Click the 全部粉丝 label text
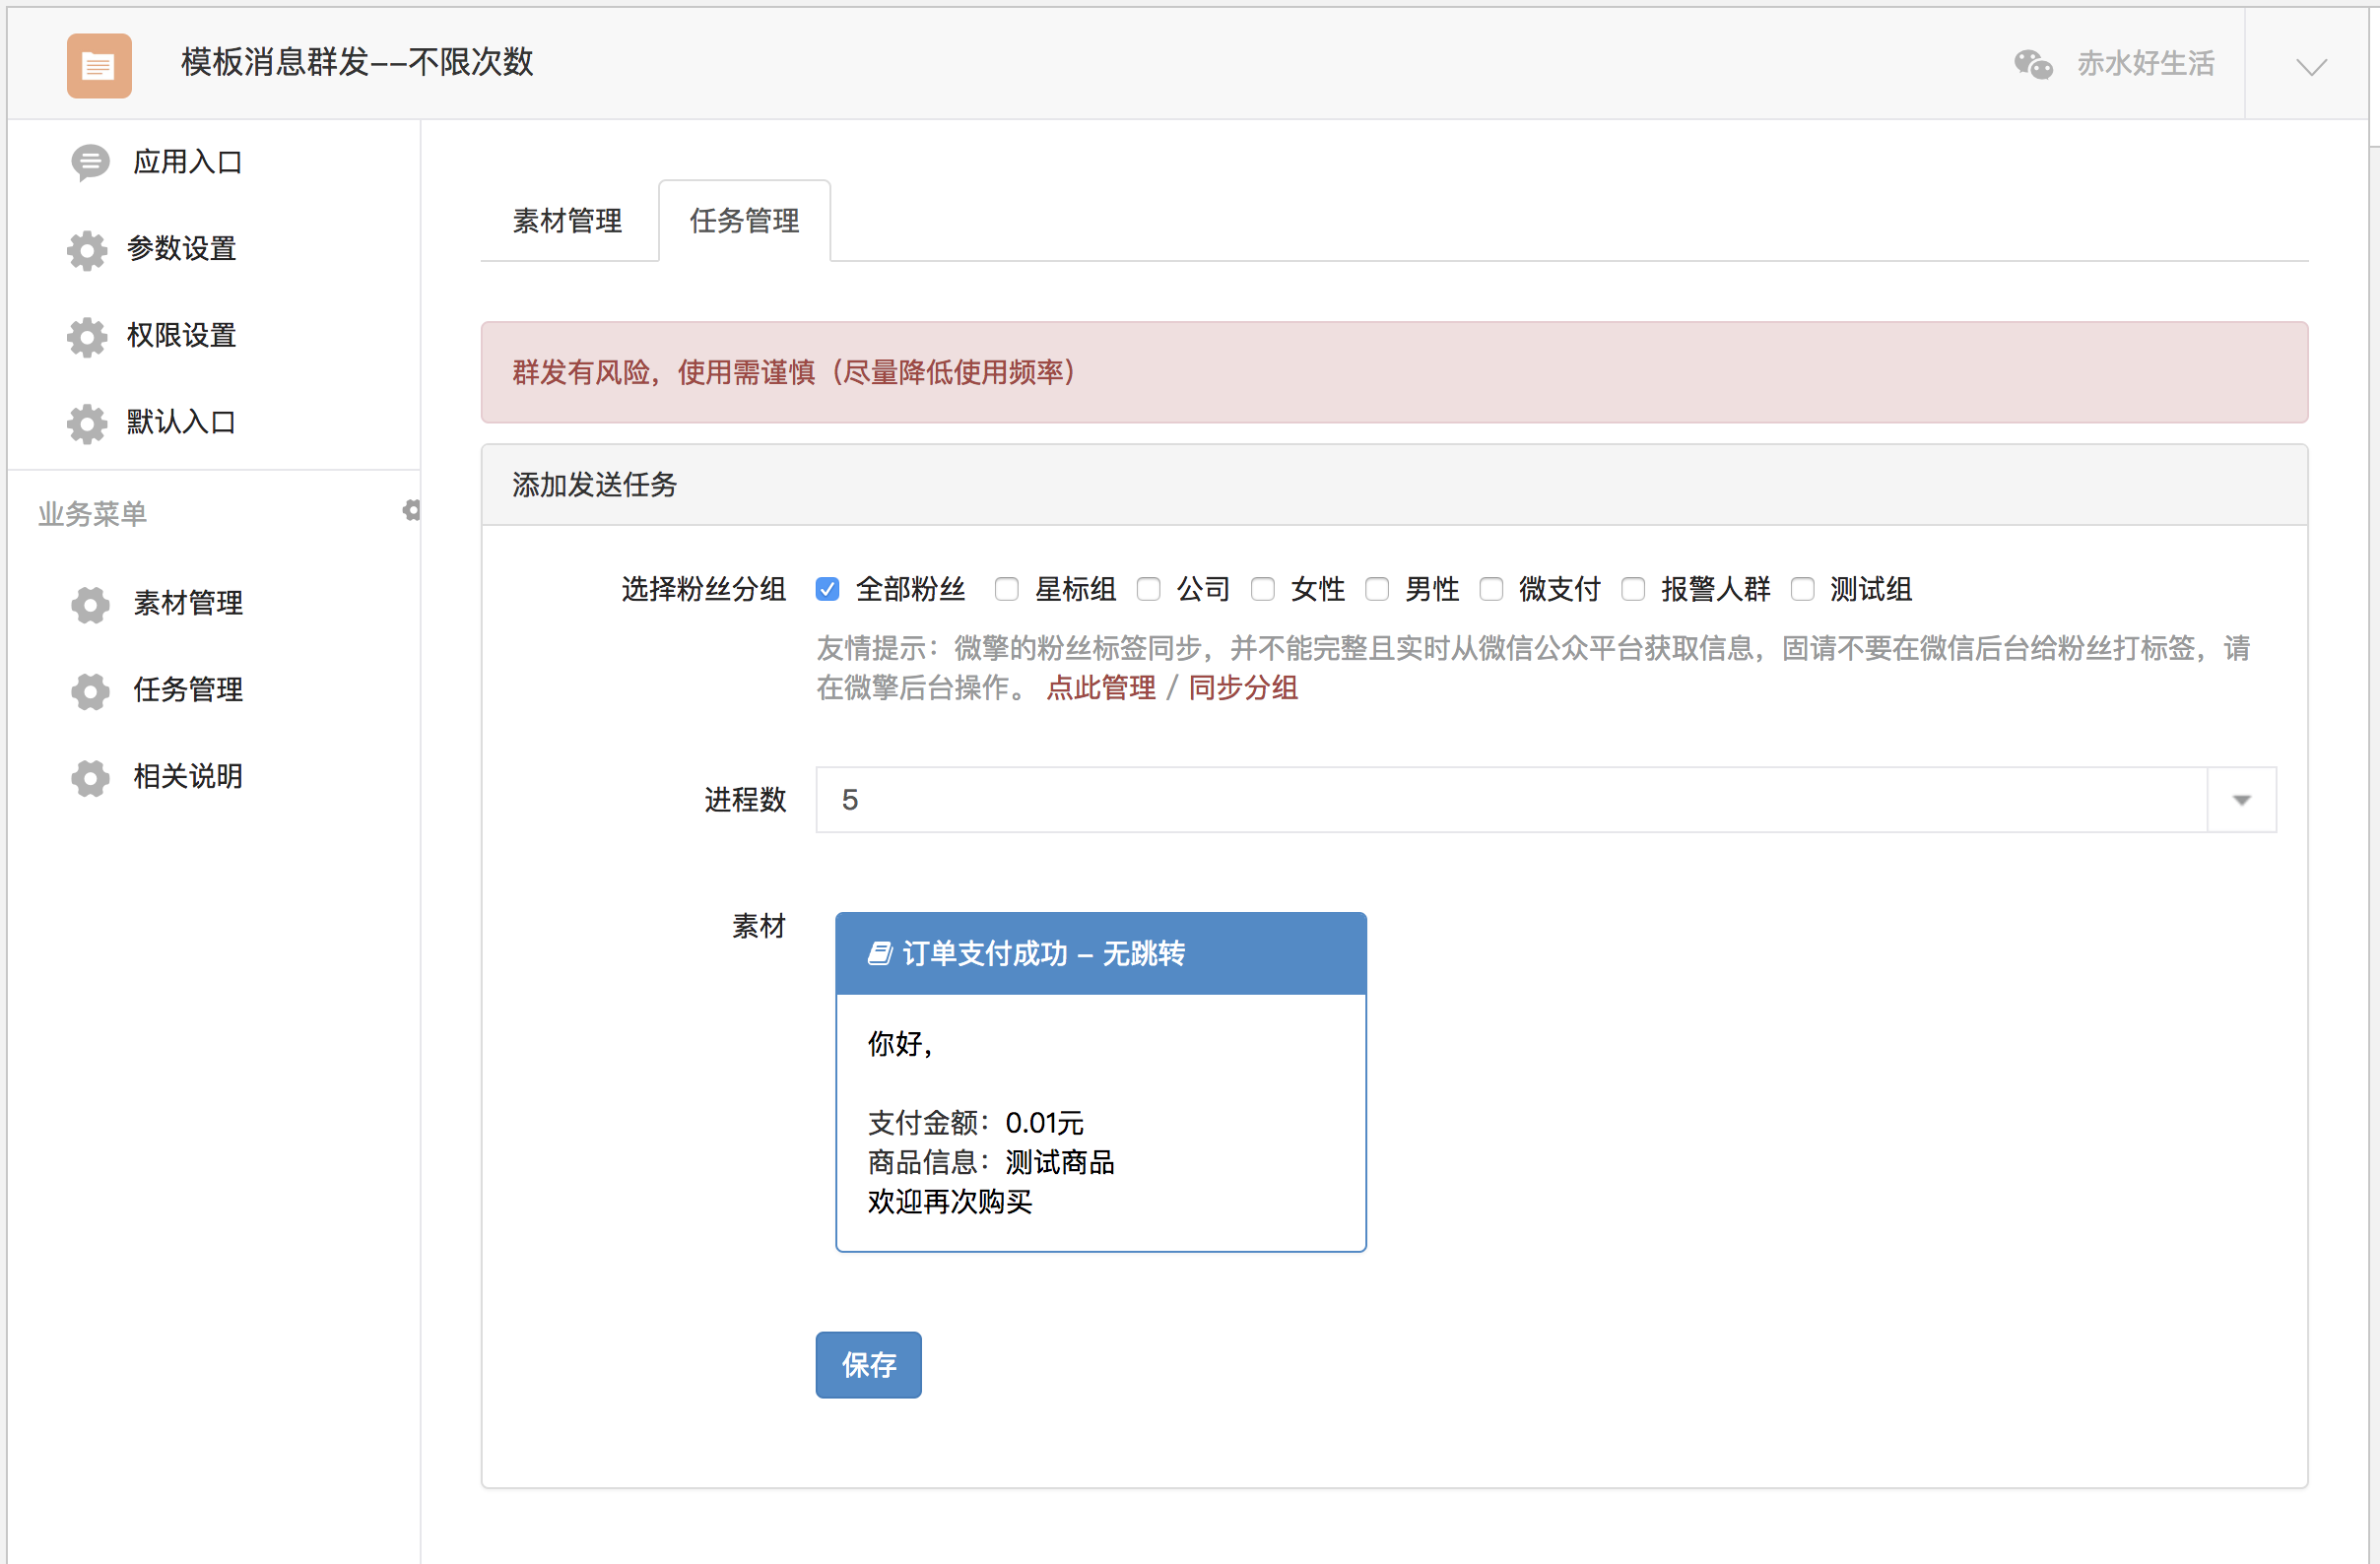This screenshot has width=2380, height=1564. (910, 589)
